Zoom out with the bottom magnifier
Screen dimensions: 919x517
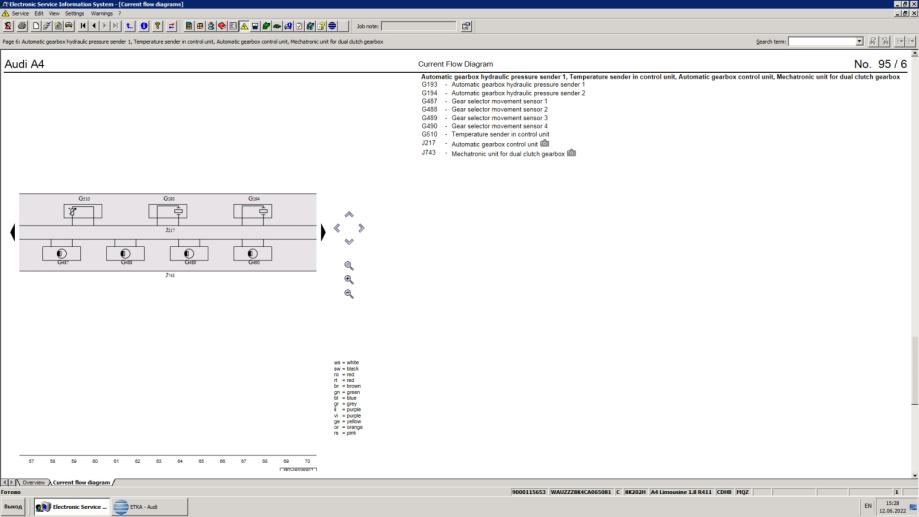(349, 294)
